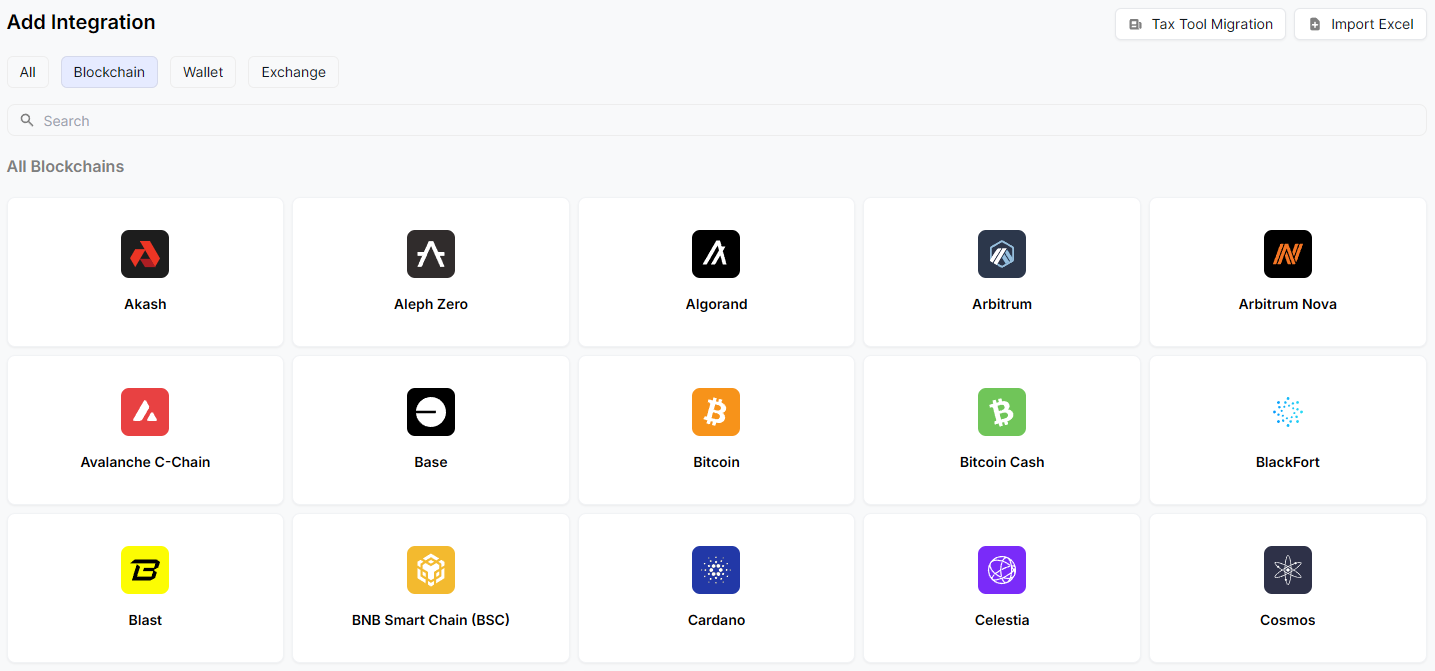Select Arbitrum Nova from the grid

(x=1287, y=272)
